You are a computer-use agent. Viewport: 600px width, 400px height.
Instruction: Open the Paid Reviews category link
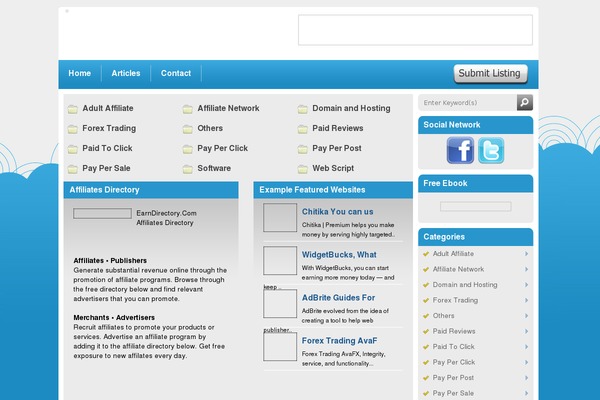click(x=338, y=128)
